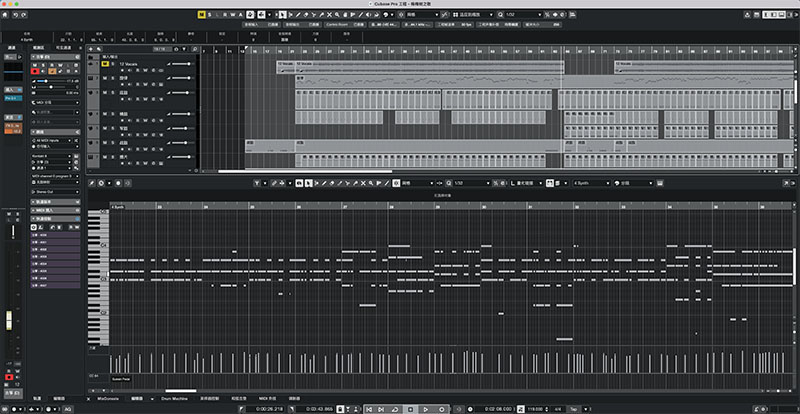Open the 1/32 quantize dropdown in the top toolbar

coord(522,15)
